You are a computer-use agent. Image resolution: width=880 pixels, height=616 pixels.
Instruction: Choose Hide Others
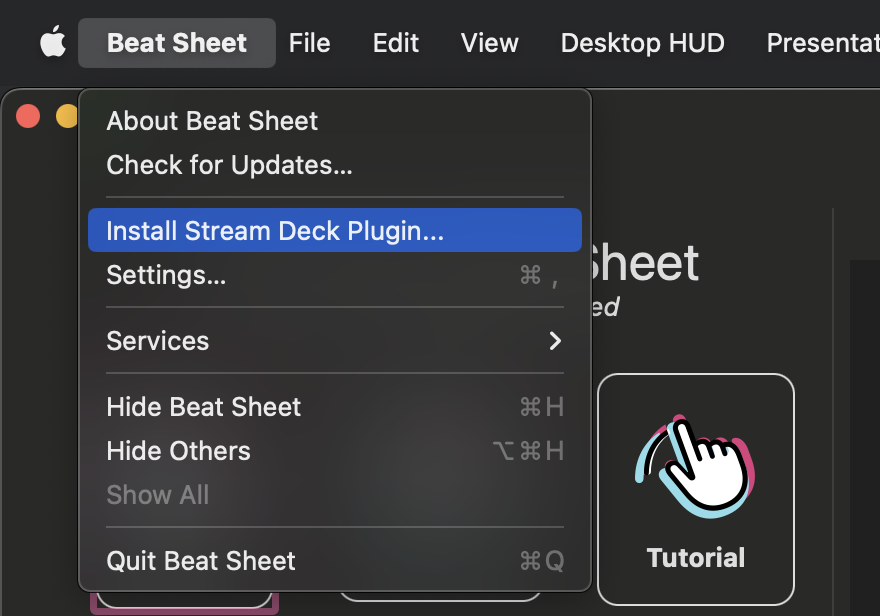[179, 451]
